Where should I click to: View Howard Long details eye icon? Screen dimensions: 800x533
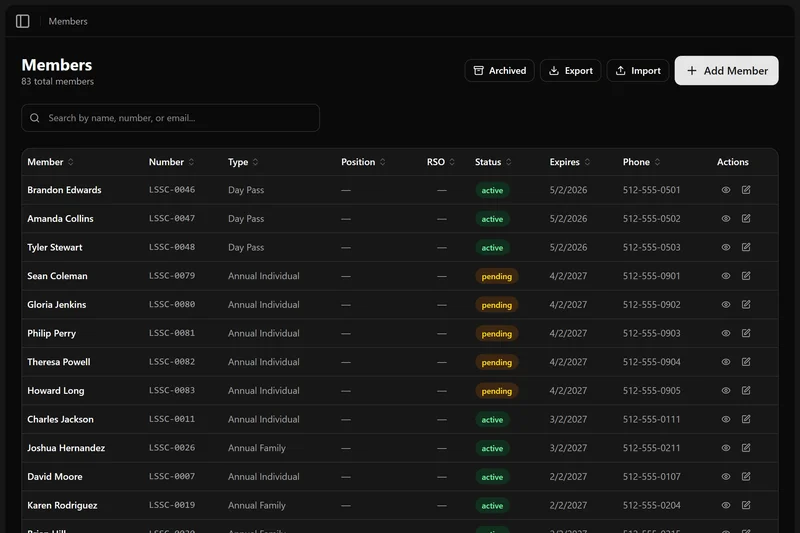pos(726,391)
